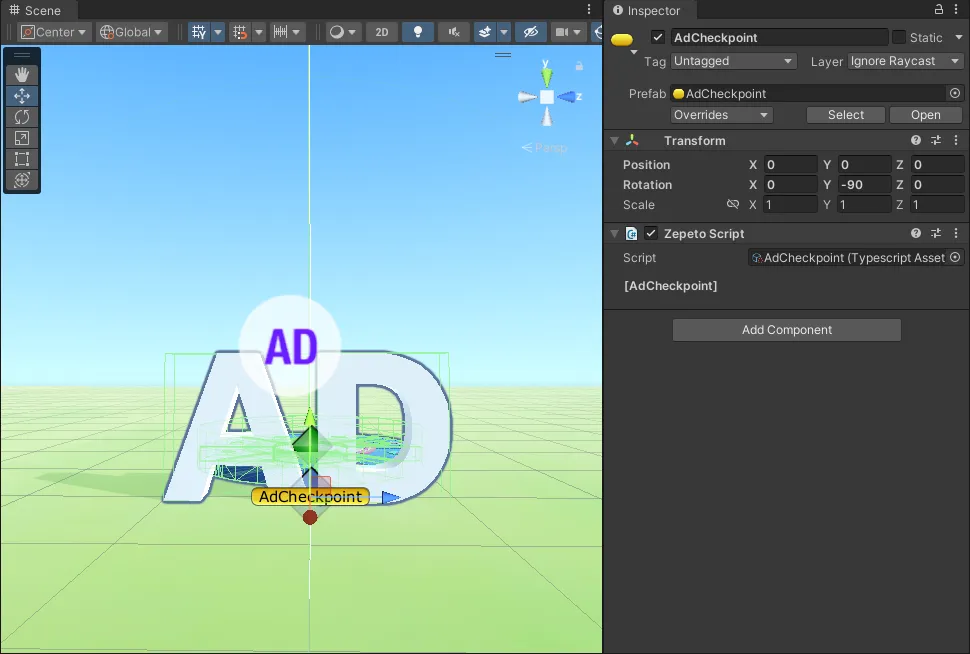The image size is (970, 654).
Task: Open the Center pivot mode dropdown
Action: click(x=54, y=32)
